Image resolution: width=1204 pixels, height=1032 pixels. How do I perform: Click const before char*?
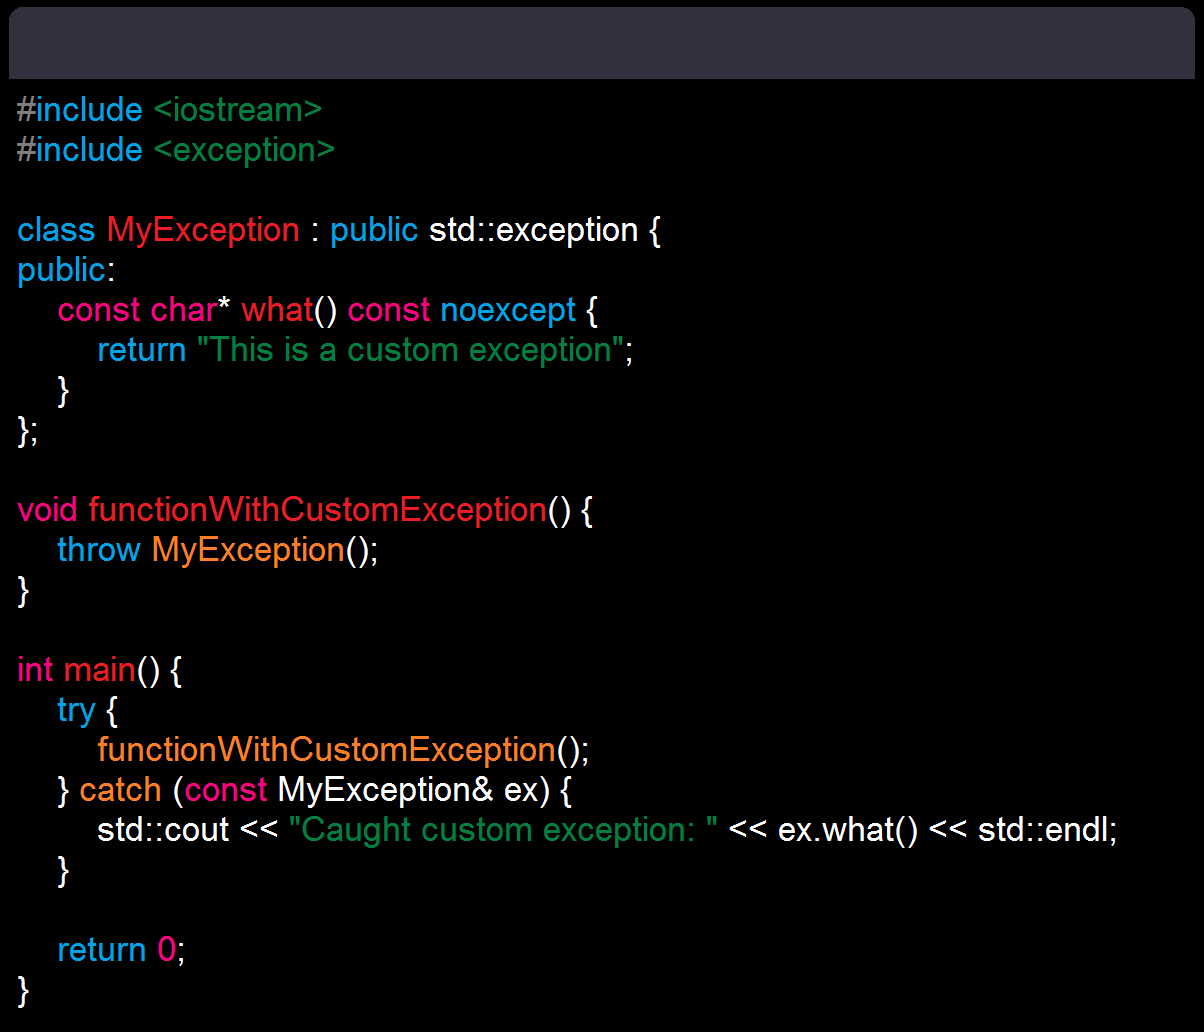click(x=99, y=310)
